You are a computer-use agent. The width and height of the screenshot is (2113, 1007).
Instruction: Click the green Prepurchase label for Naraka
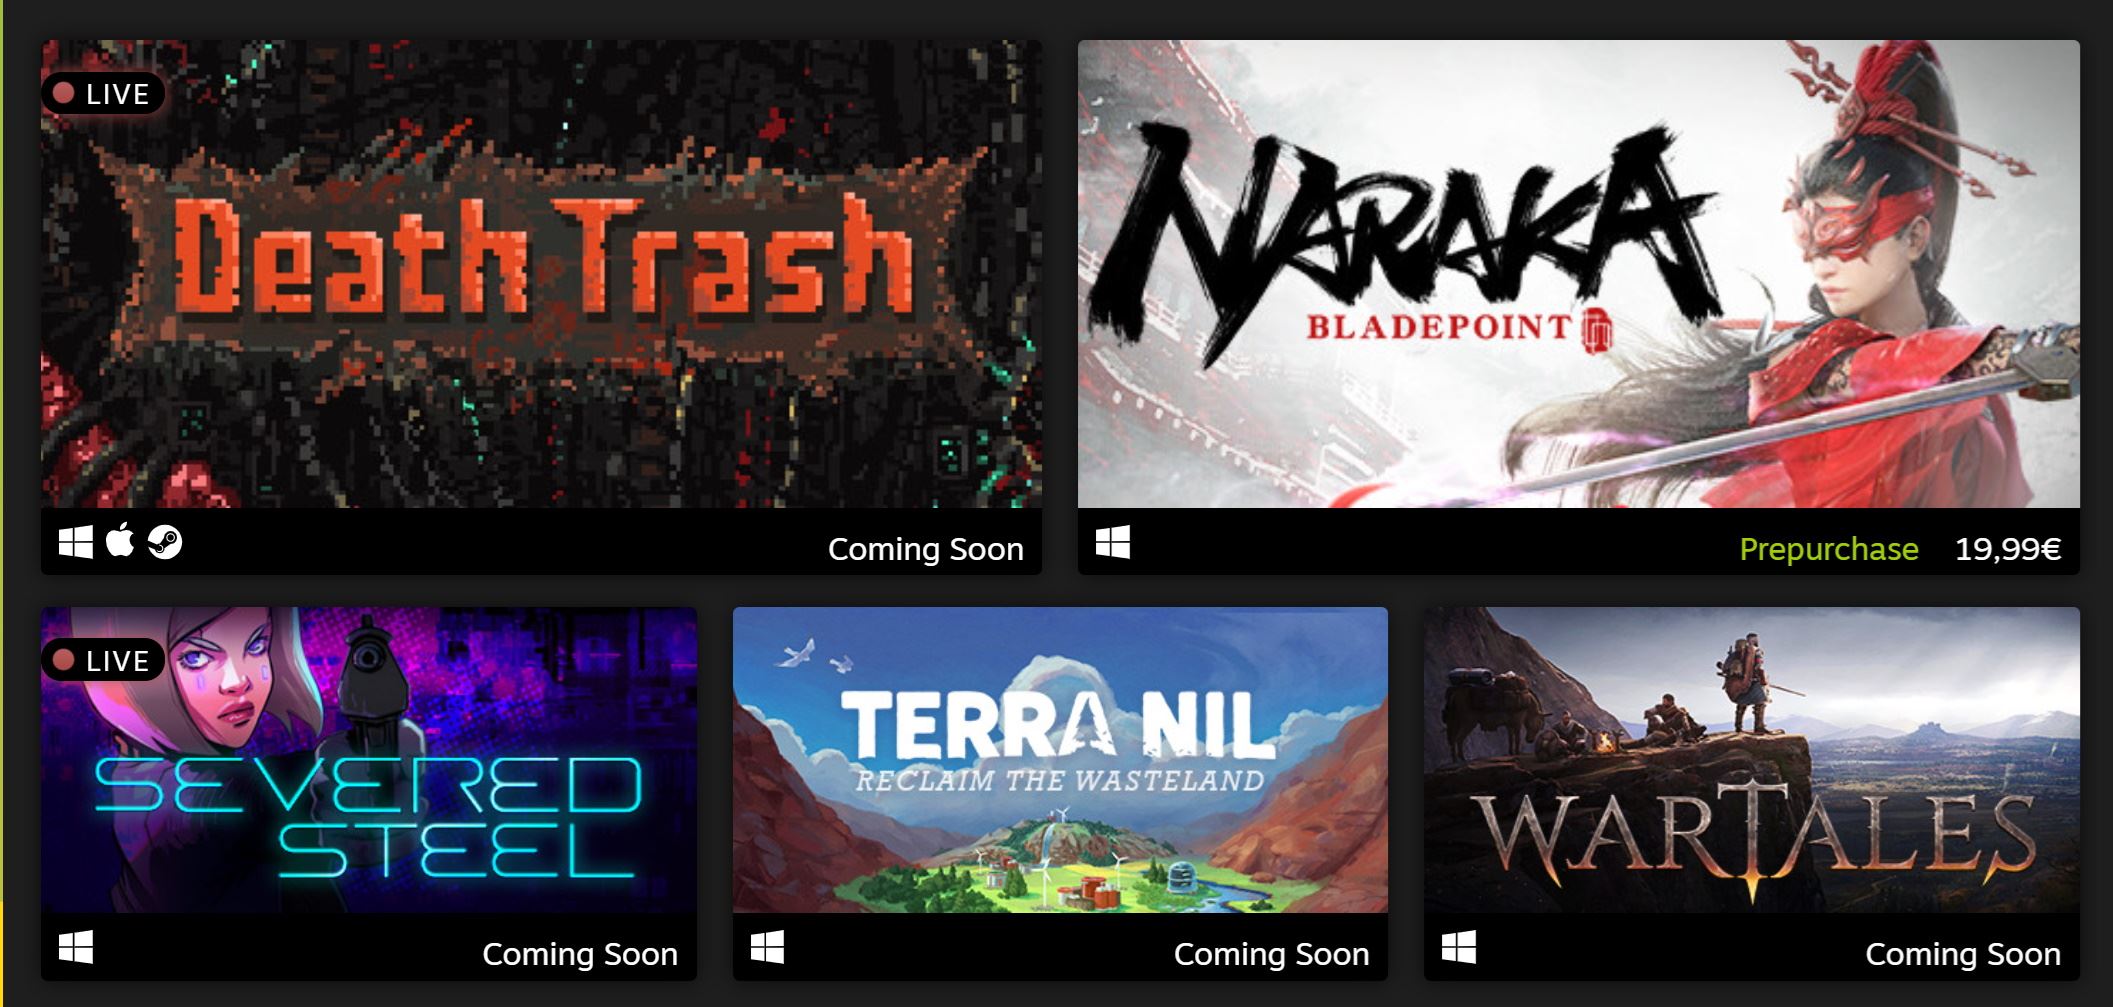coord(1829,549)
